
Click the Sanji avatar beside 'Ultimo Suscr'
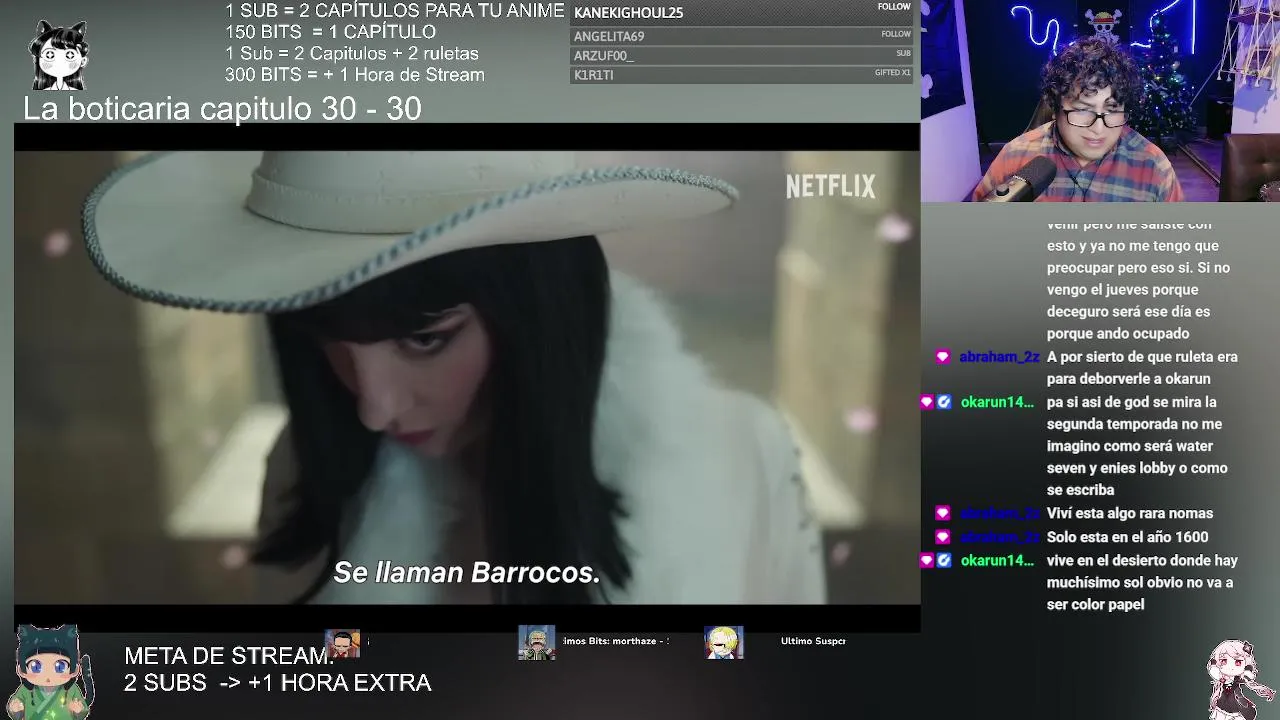pyautogui.click(x=723, y=642)
